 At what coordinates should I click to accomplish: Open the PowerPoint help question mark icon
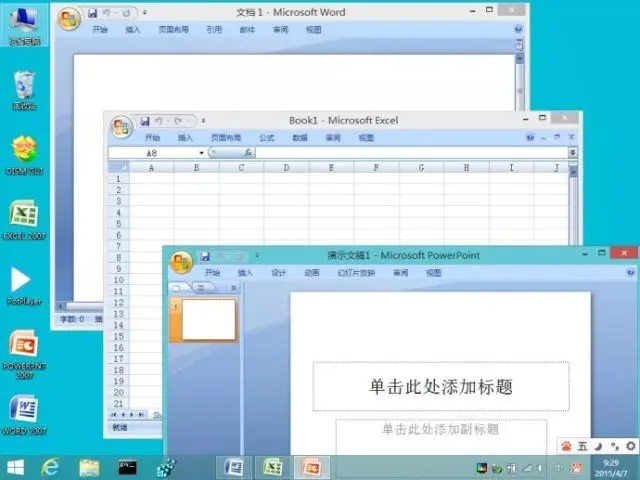click(631, 272)
